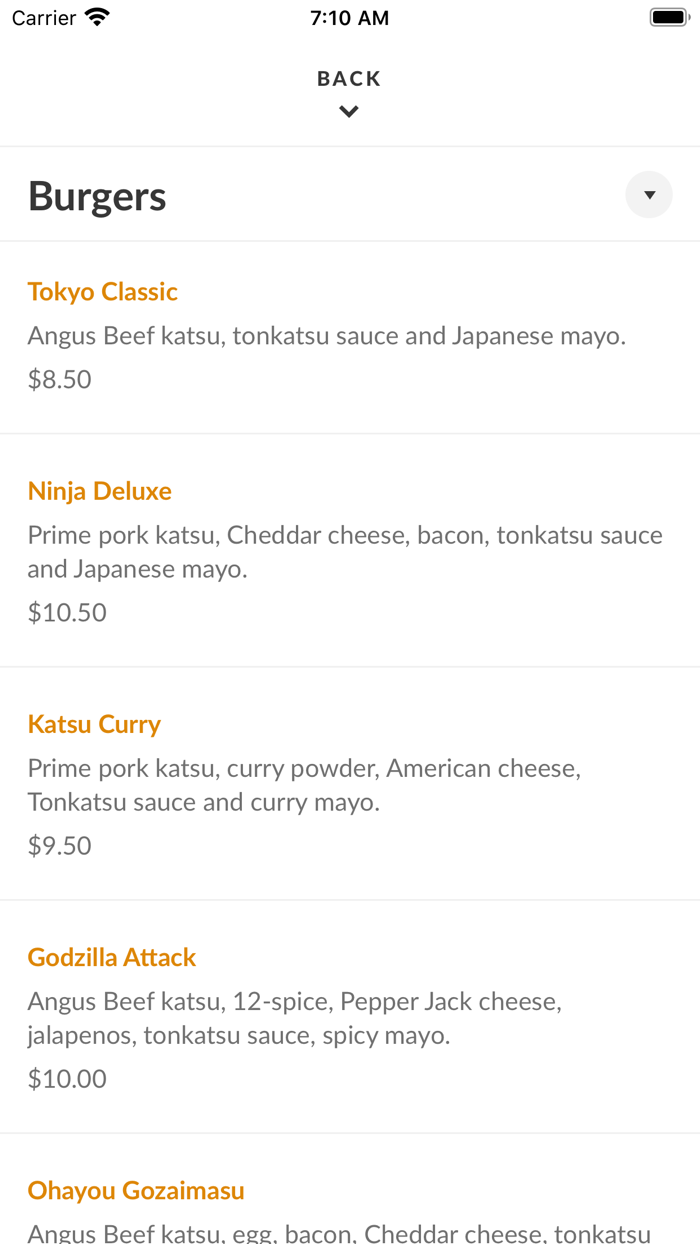Tap the 7:10 AM clock display

click(348, 16)
